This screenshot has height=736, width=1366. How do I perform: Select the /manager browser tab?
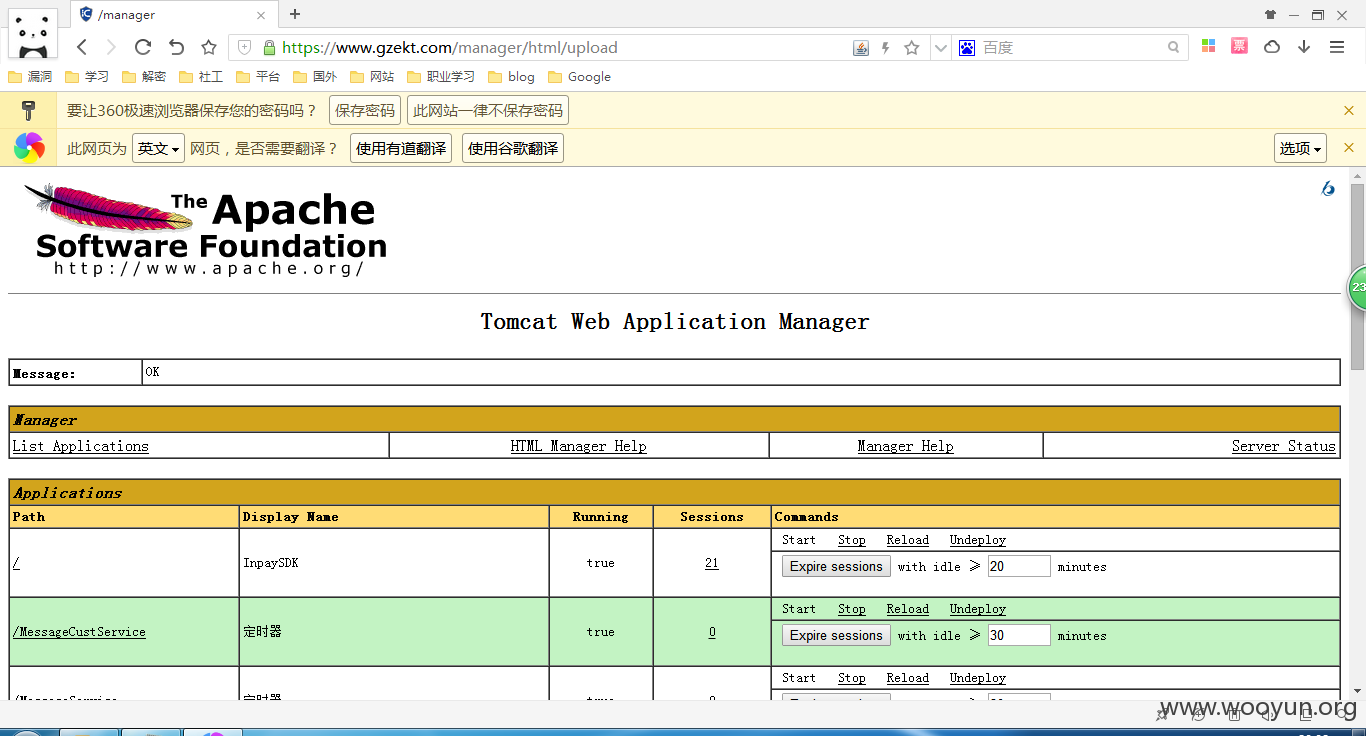pos(174,15)
